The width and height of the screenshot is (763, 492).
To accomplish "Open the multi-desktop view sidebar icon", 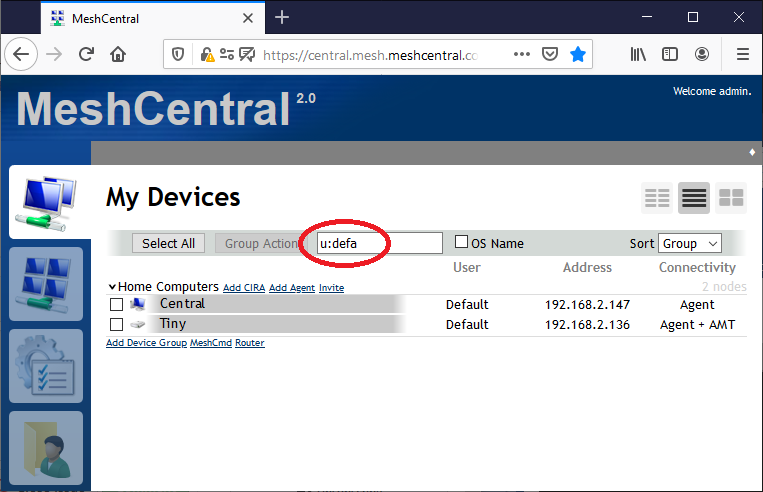I will click(x=46, y=284).
